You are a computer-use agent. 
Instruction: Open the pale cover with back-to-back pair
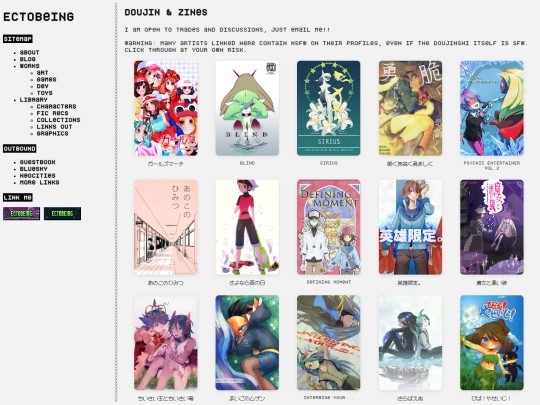coord(410,343)
